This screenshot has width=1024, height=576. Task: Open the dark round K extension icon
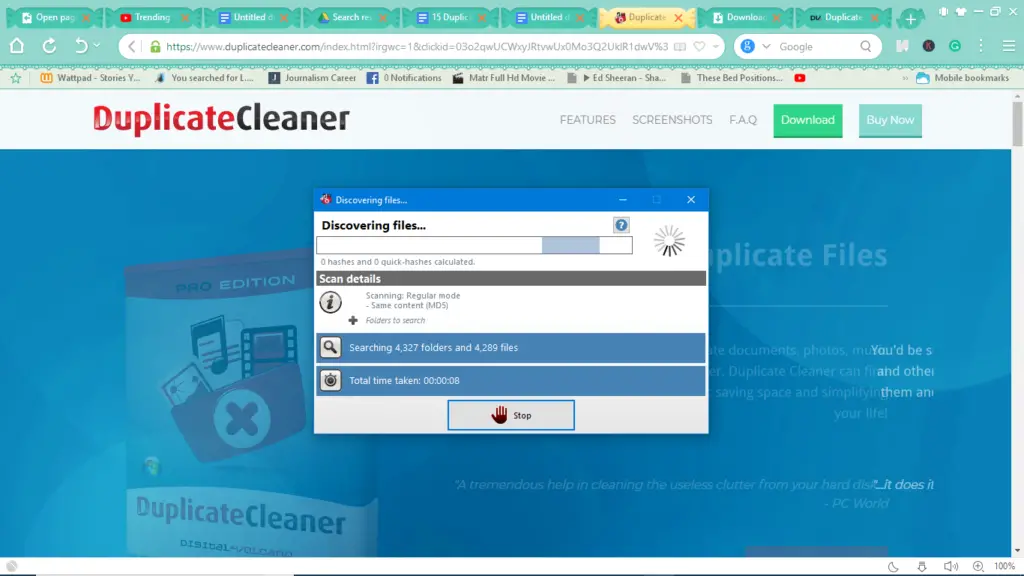click(929, 46)
